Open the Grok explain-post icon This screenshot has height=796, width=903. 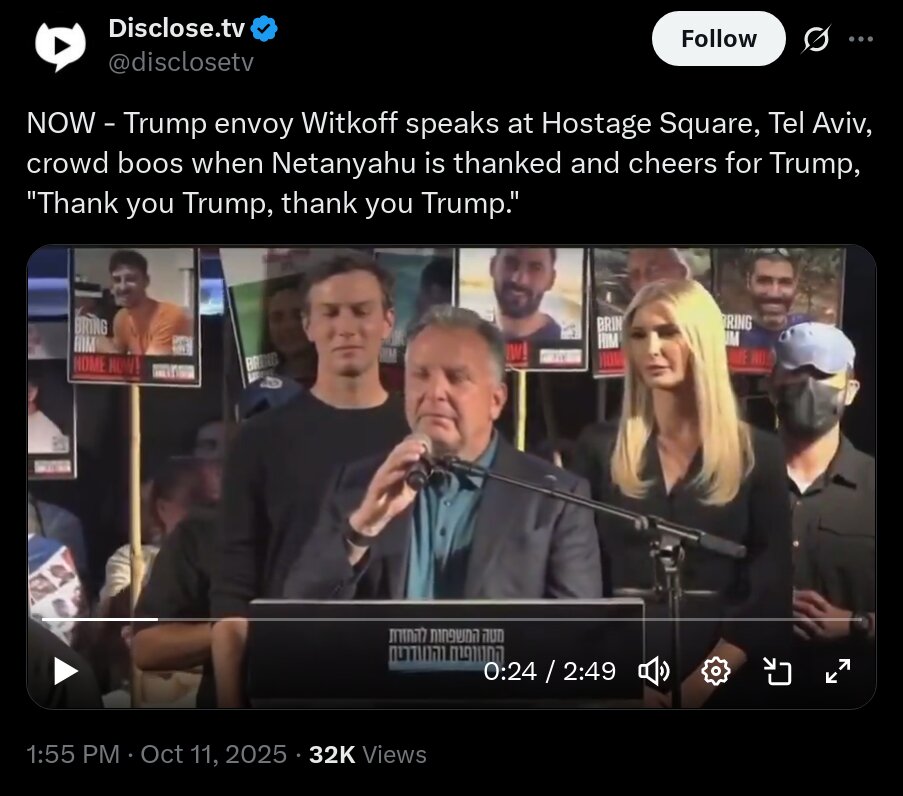[816, 39]
